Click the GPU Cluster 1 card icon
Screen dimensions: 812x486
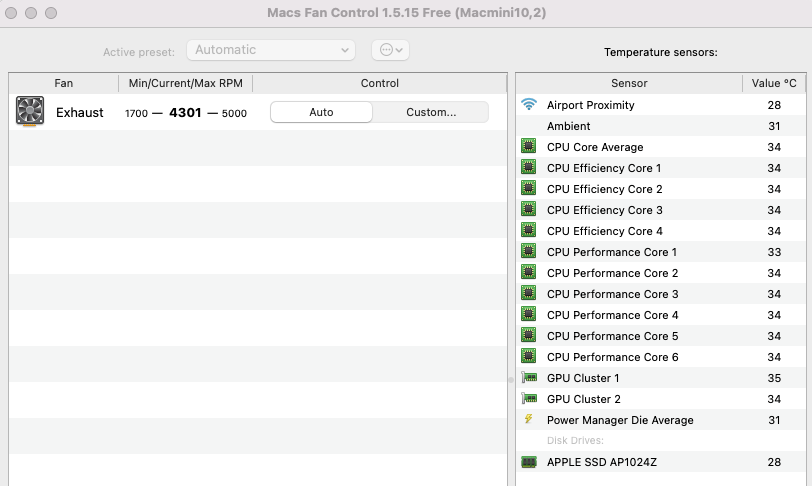click(x=529, y=378)
